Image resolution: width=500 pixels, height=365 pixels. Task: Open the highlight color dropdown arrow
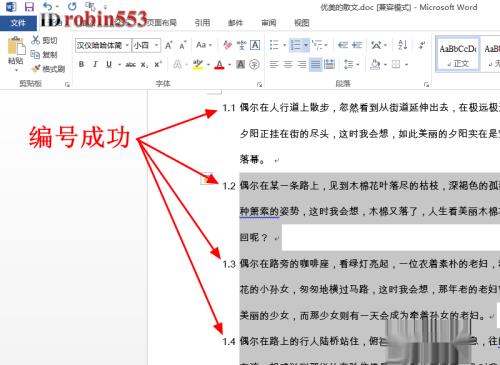(208, 65)
